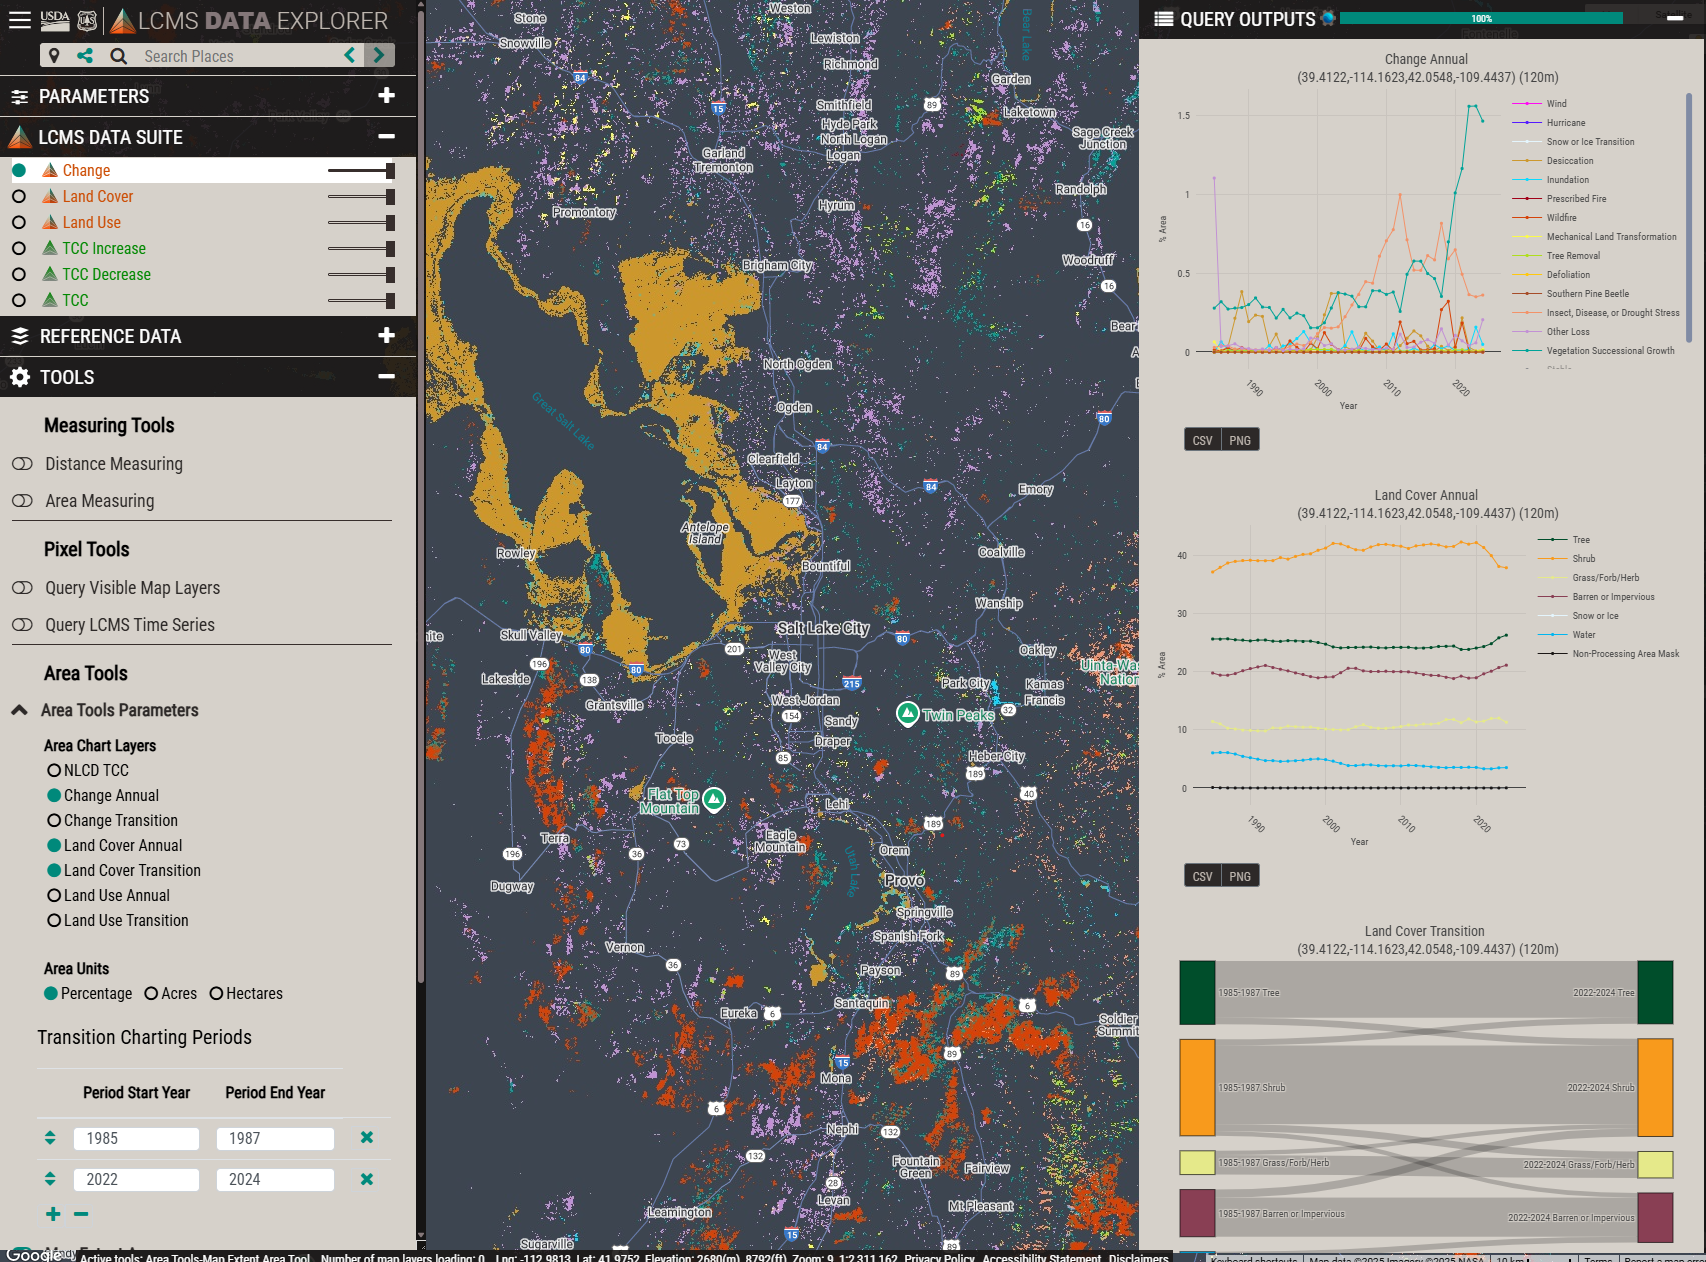Click the forward chevron in the search bar
This screenshot has width=1706, height=1262.
(x=379, y=56)
